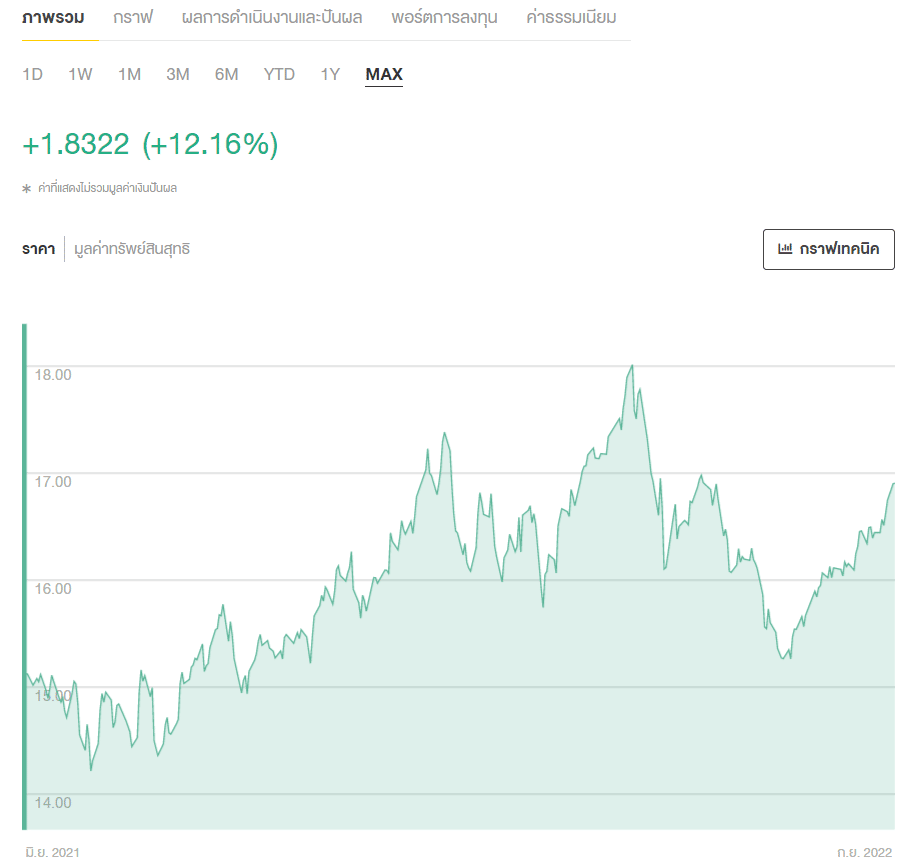This screenshot has height=864, width=918.
Task: Select the ค่าธรรมเนียม fees tab
Action: pyautogui.click(x=571, y=18)
